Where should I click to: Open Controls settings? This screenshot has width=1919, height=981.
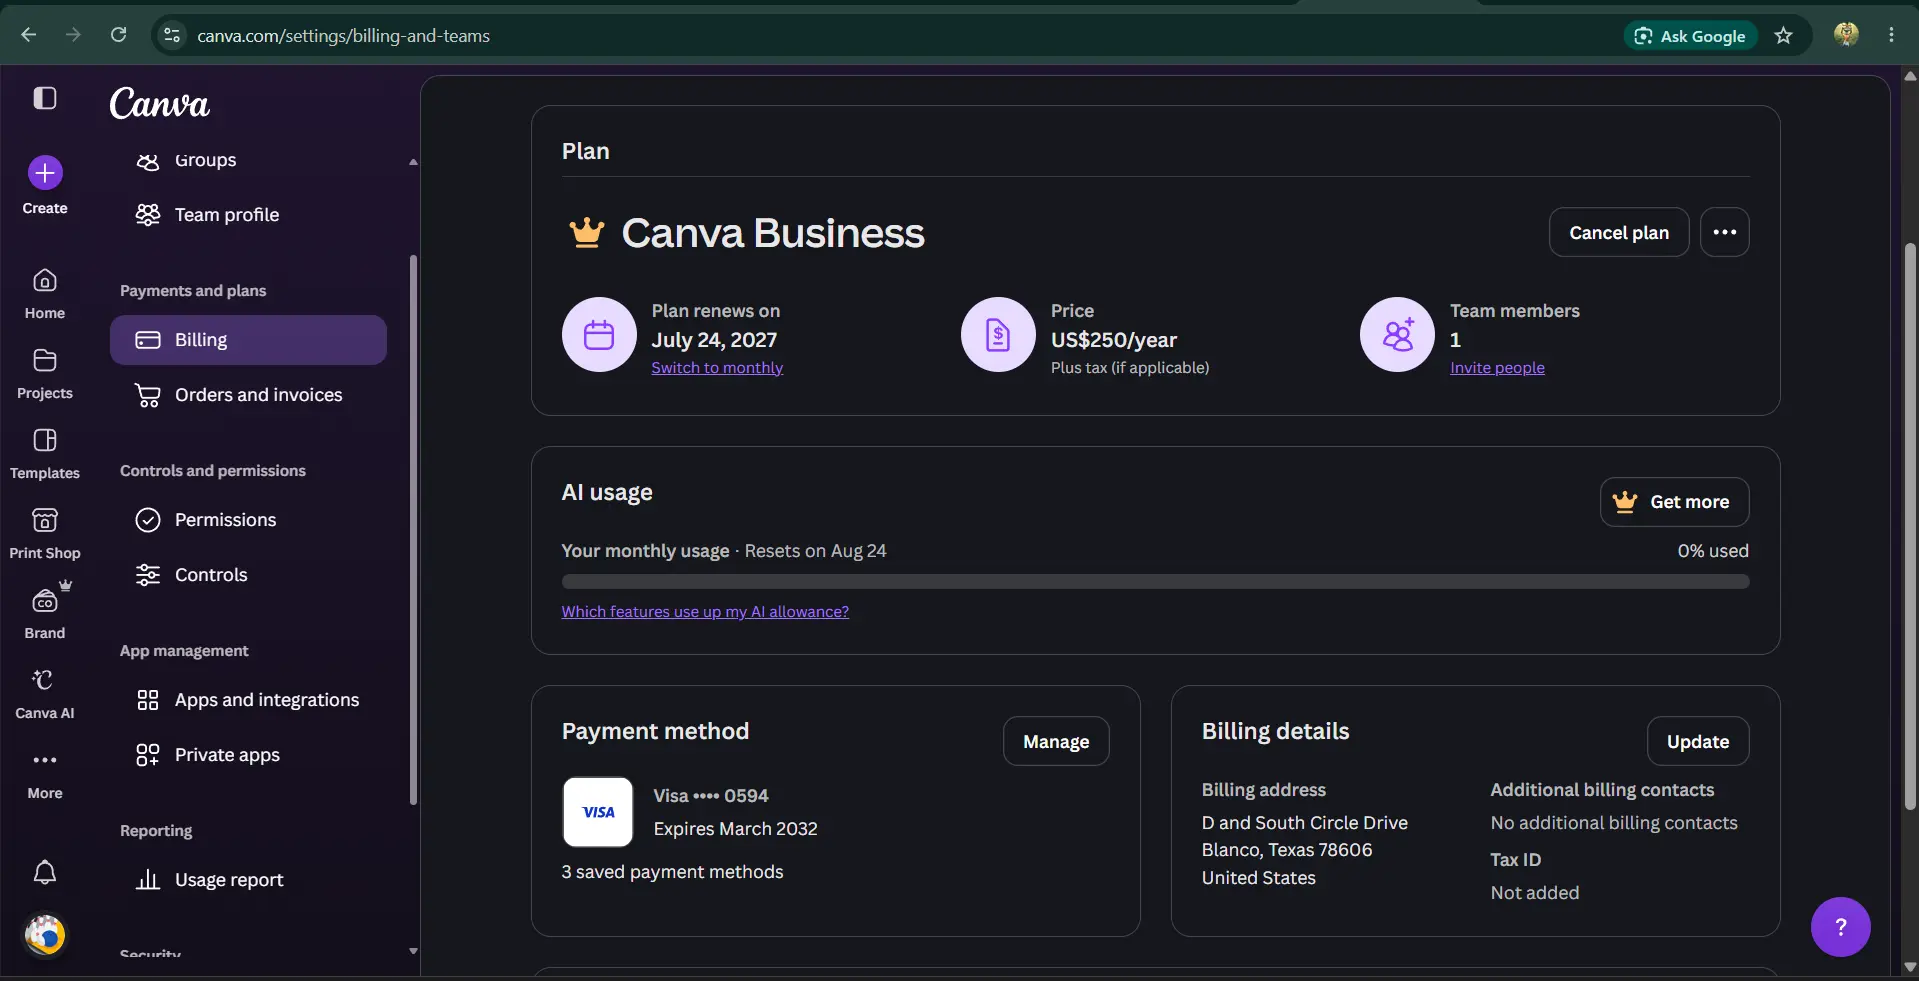[x=248, y=575]
